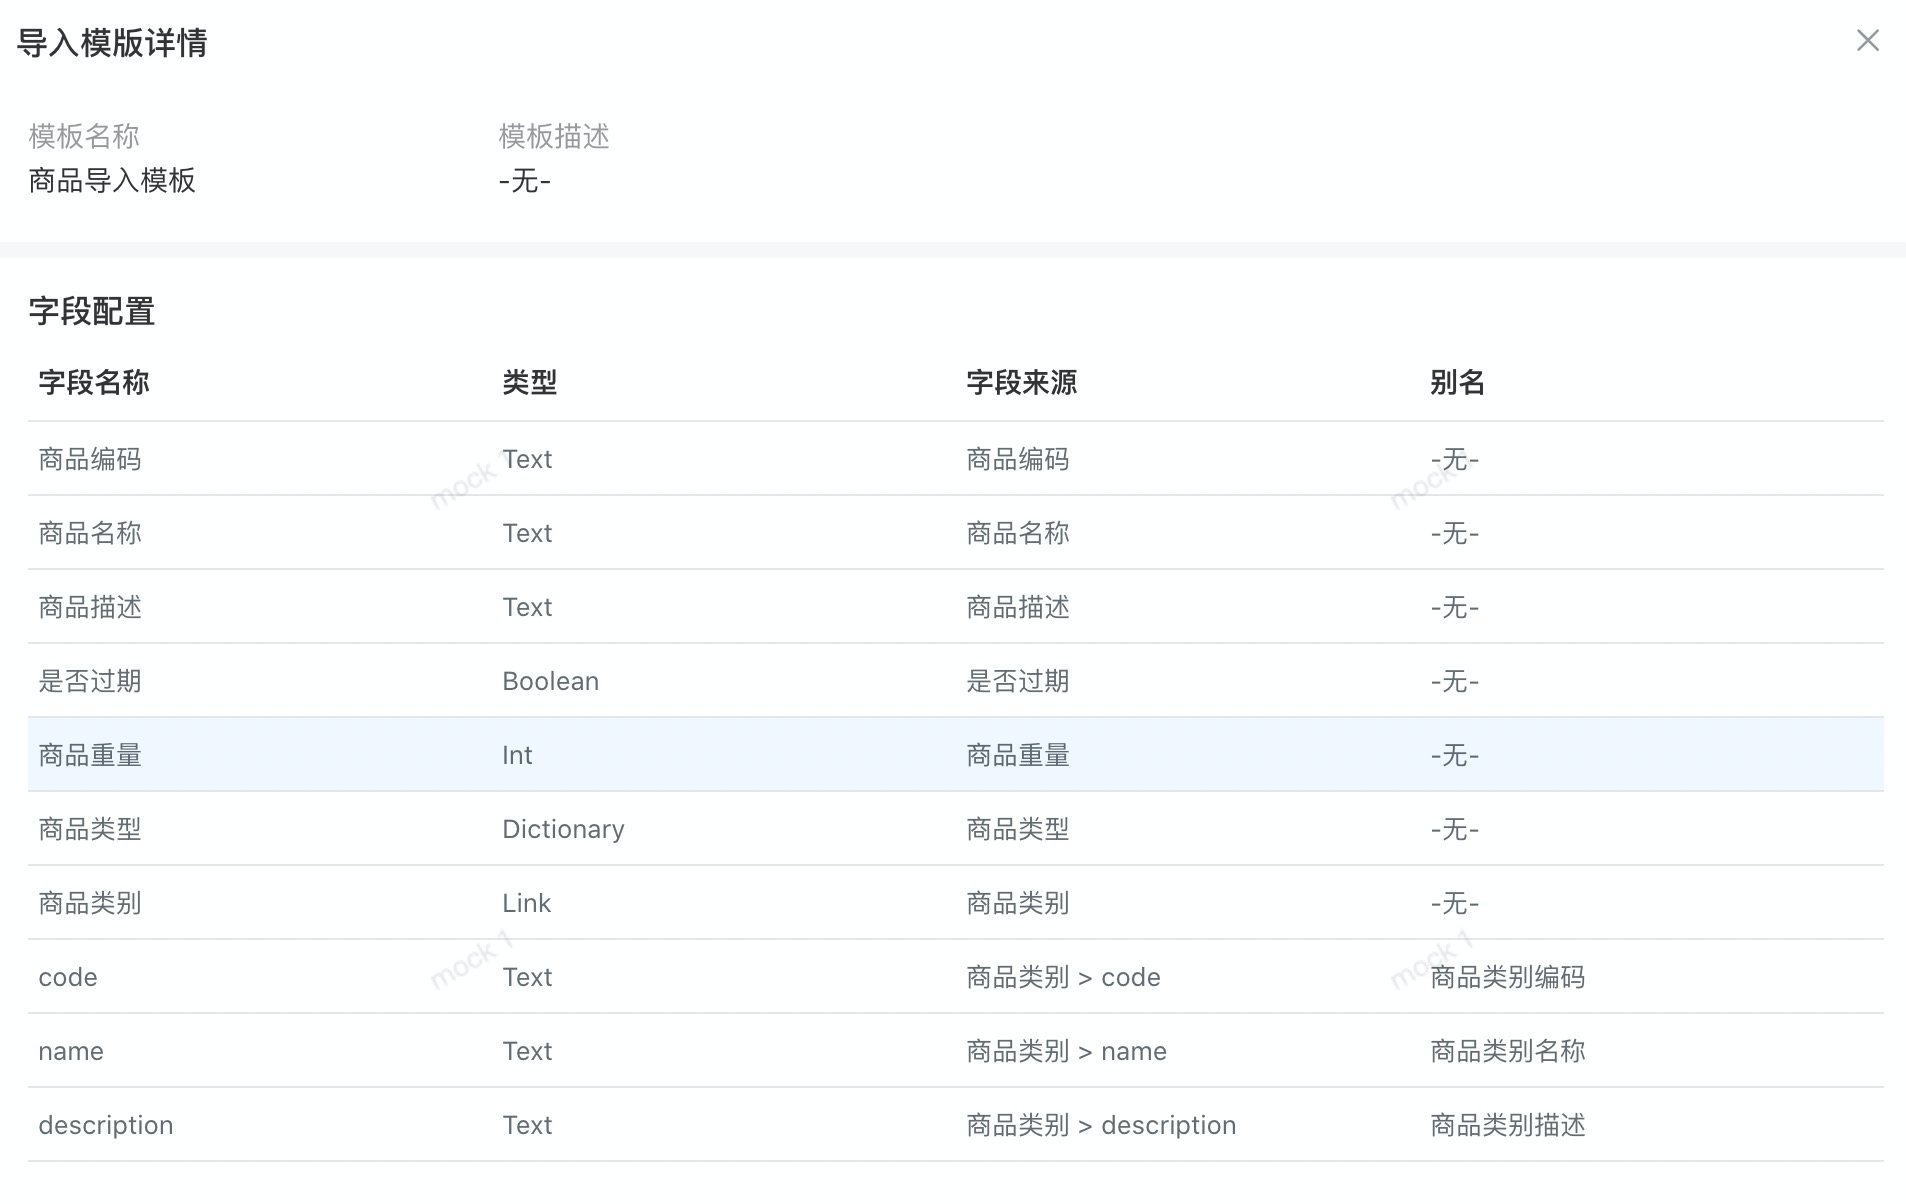Select the name field row

tap(71, 1052)
